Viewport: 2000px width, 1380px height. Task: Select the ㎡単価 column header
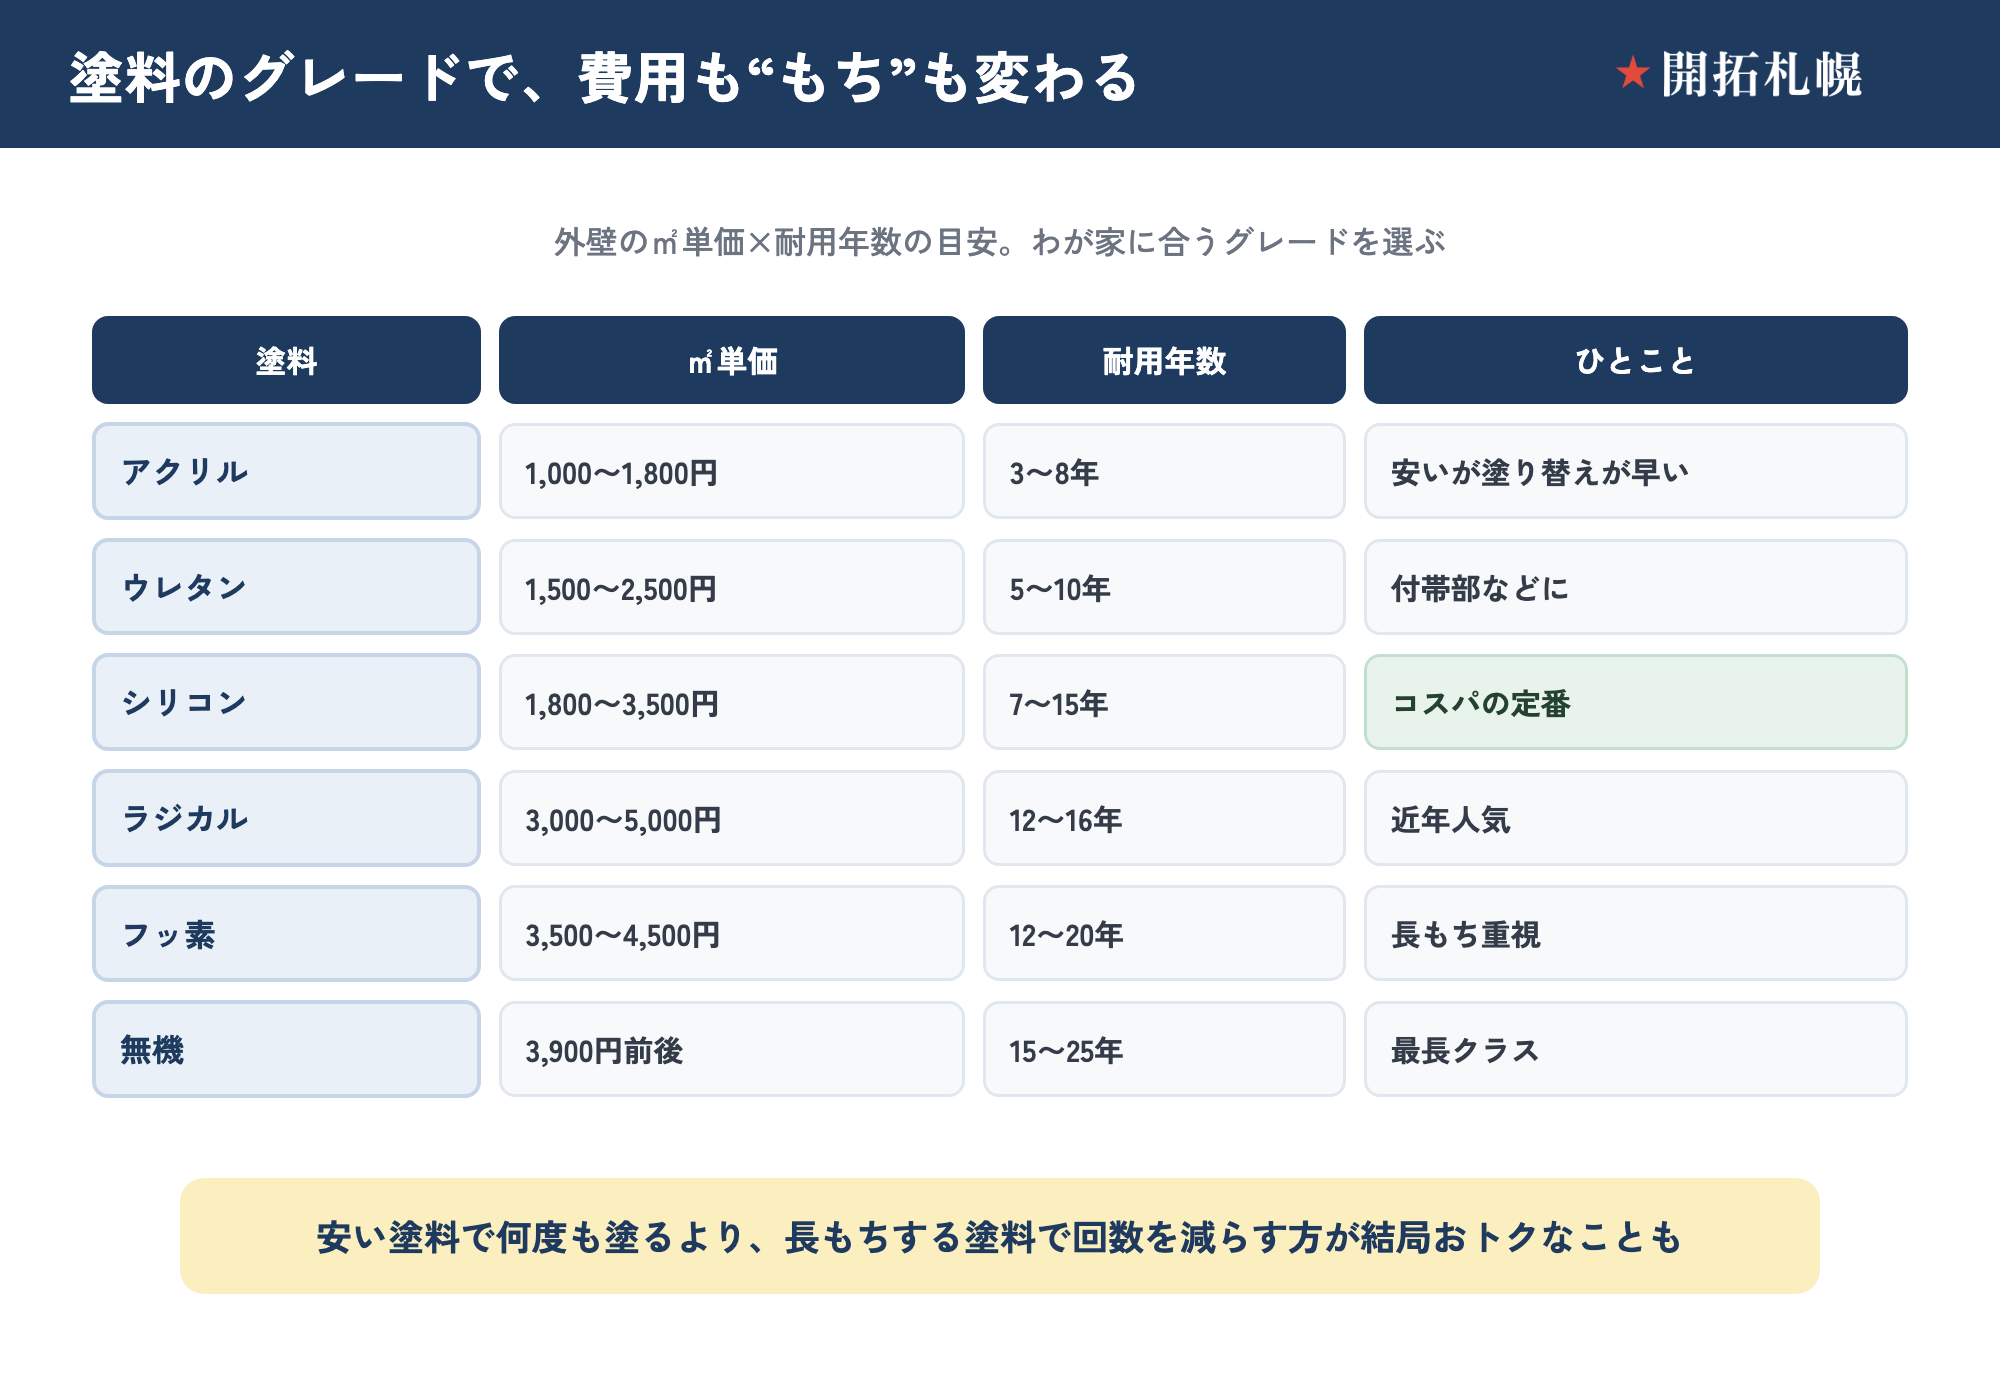click(x=732, y=360)
